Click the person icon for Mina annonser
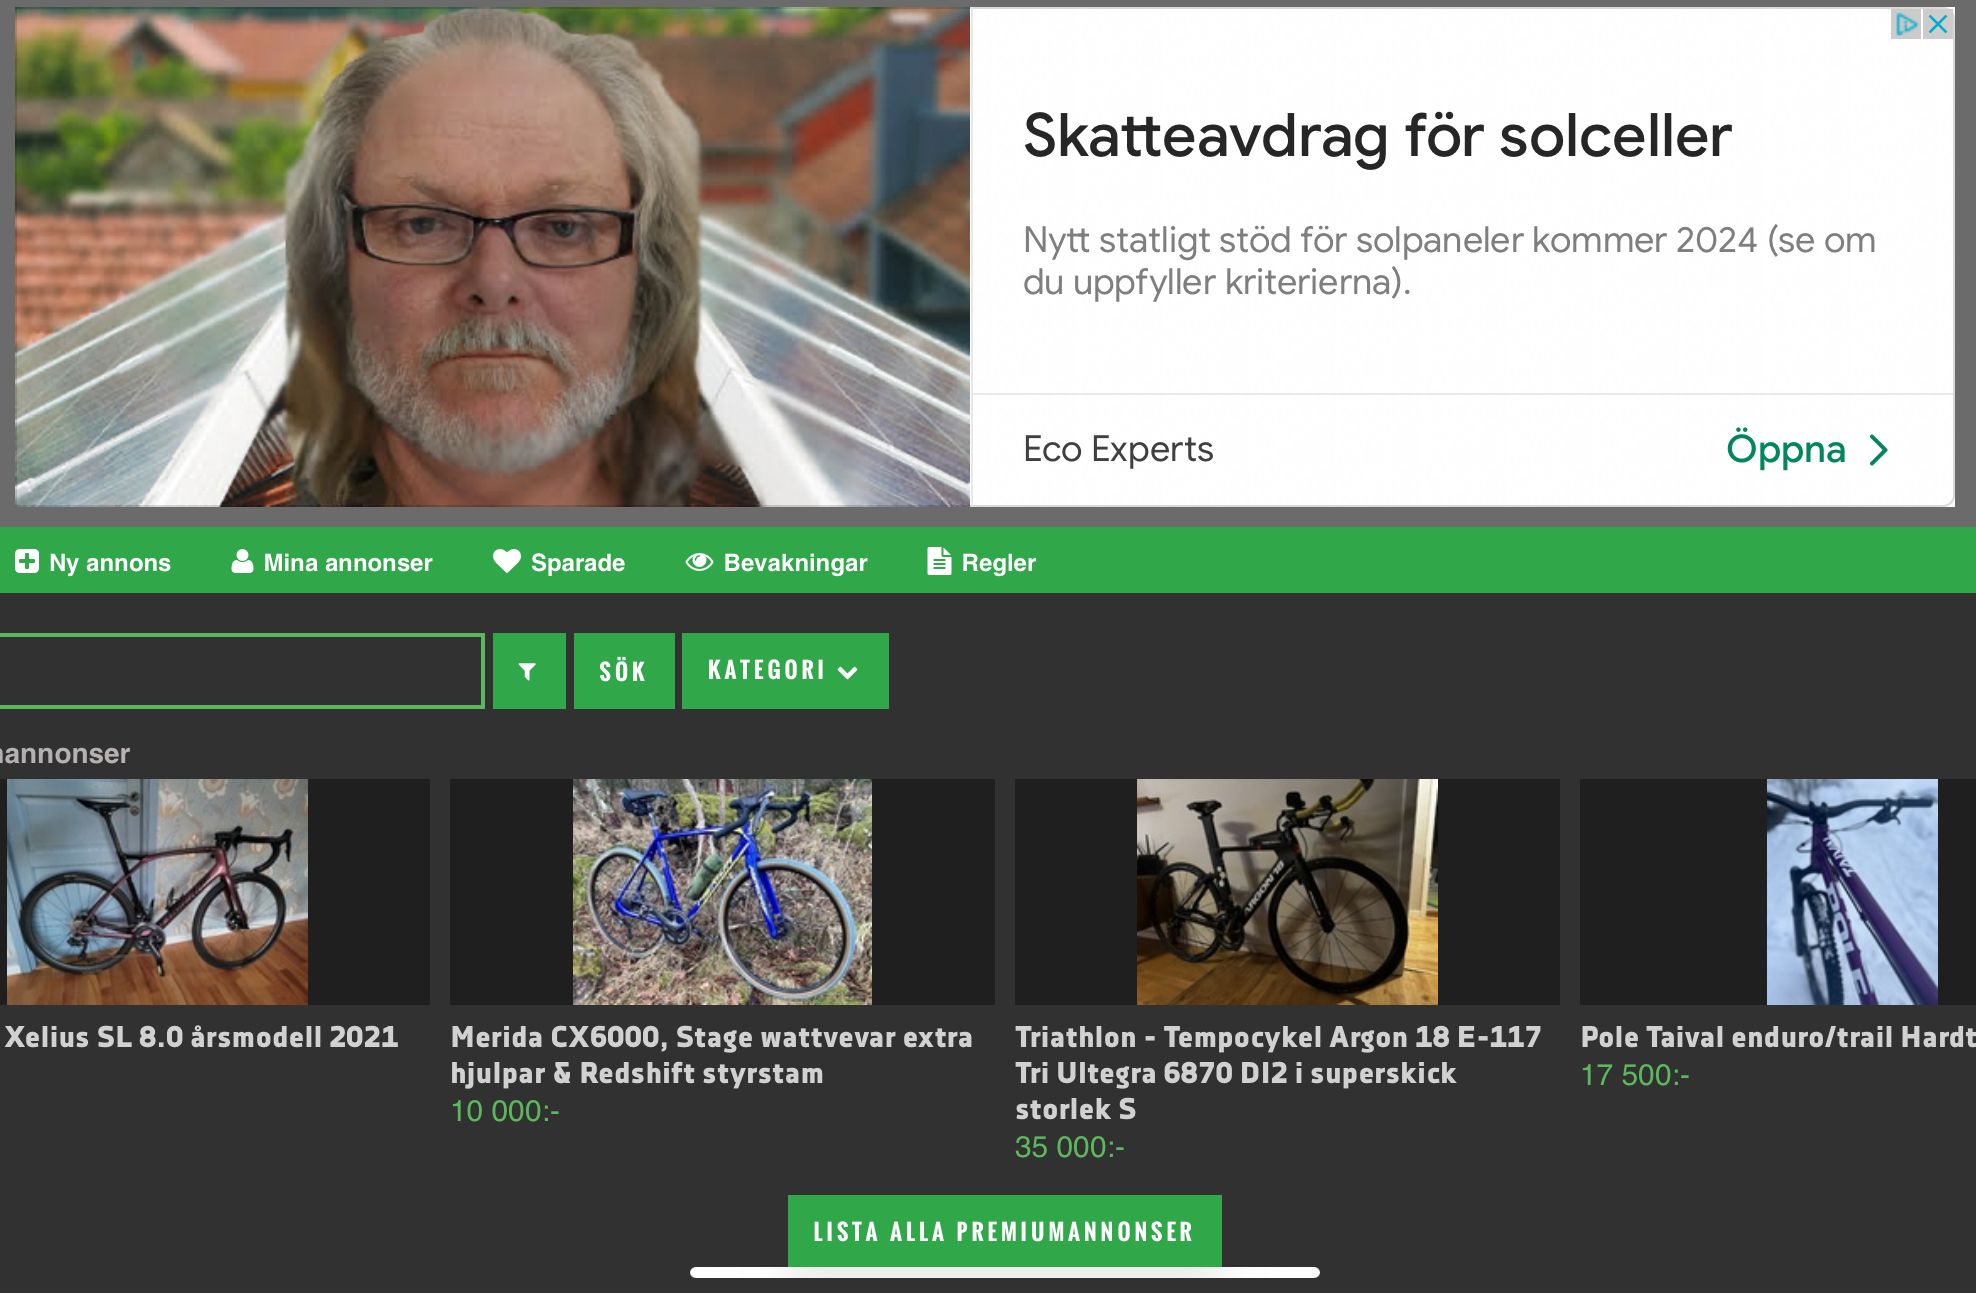The image size is (1976, 1293). 242,562
